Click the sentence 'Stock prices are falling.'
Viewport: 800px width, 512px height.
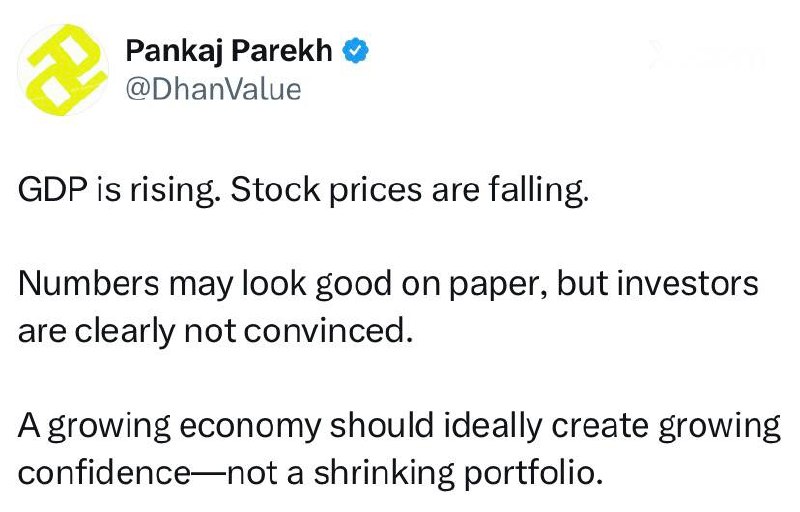(x=410, y=190)
